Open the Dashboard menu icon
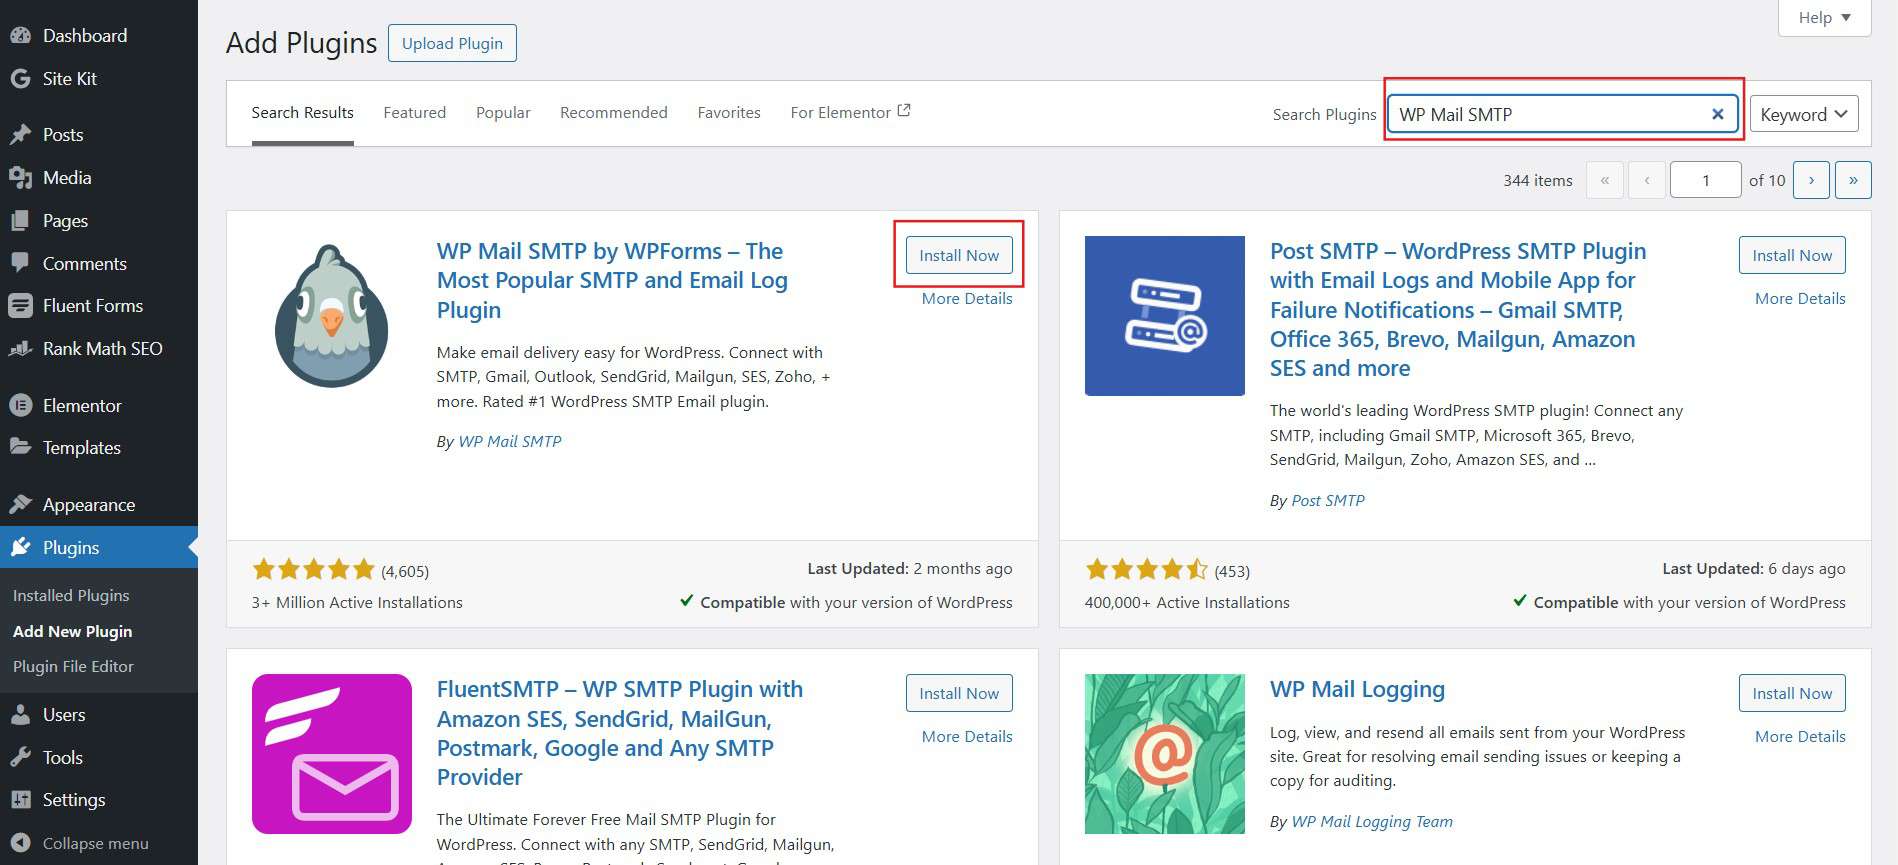 click(20, 35)
